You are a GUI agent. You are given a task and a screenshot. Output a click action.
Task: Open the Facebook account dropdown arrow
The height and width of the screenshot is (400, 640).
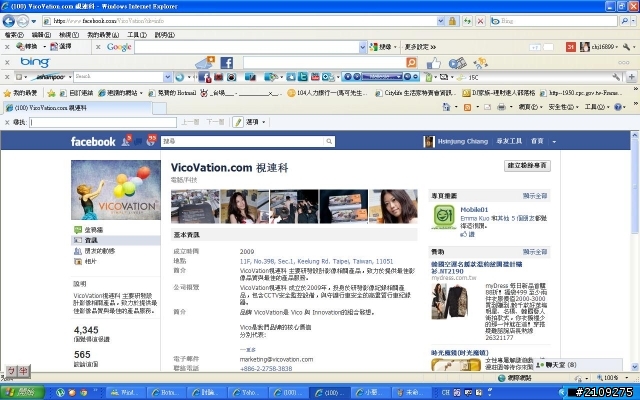(x=554, y=142)
